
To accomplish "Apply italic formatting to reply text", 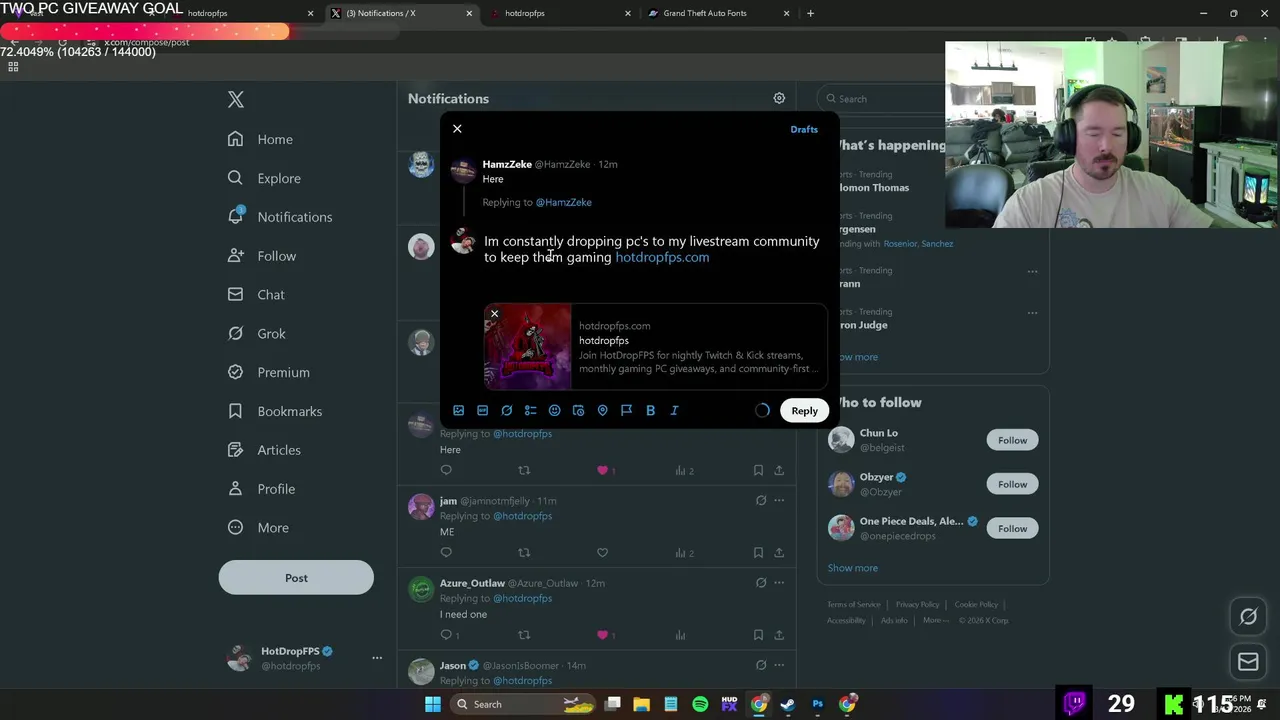I will pos(674,410).
